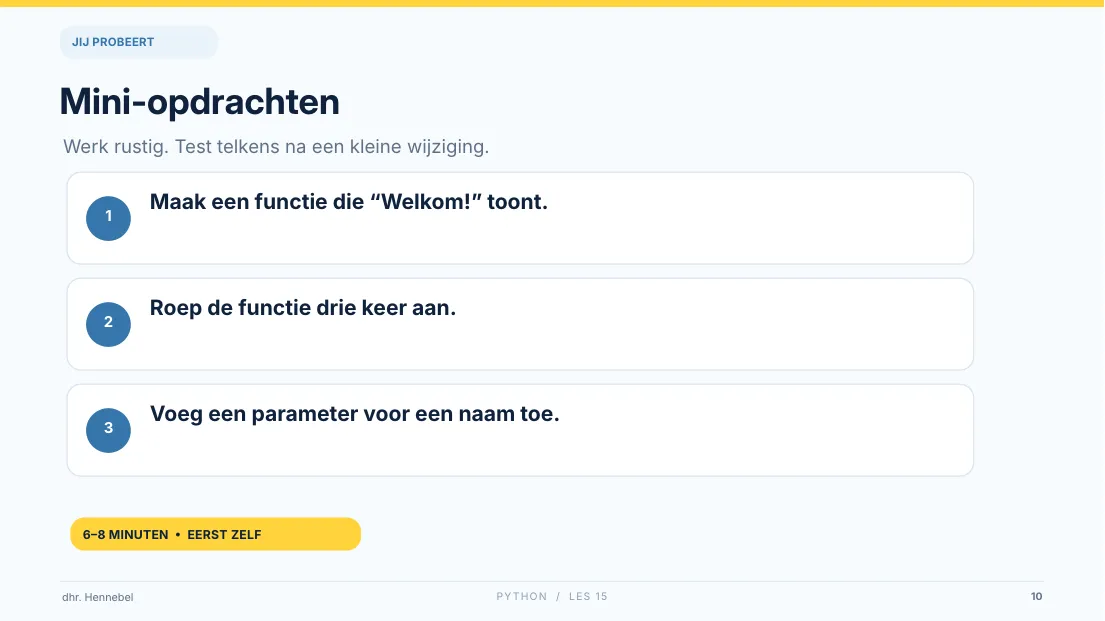1105x621 pixels.
Task: Click the numbered circle 2 badge
Action: [x=109, y=324]
